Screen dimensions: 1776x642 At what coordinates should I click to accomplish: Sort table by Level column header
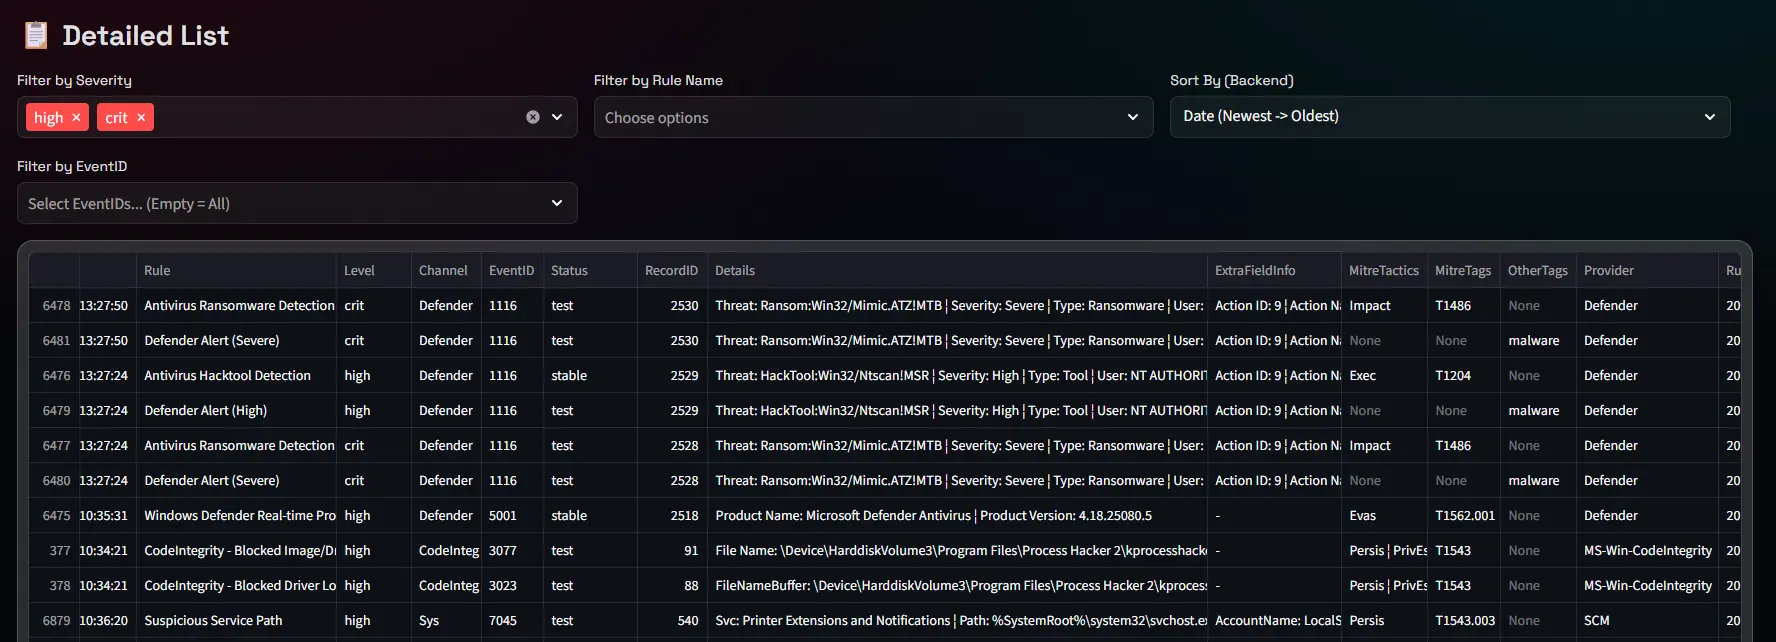coord(359,271)
